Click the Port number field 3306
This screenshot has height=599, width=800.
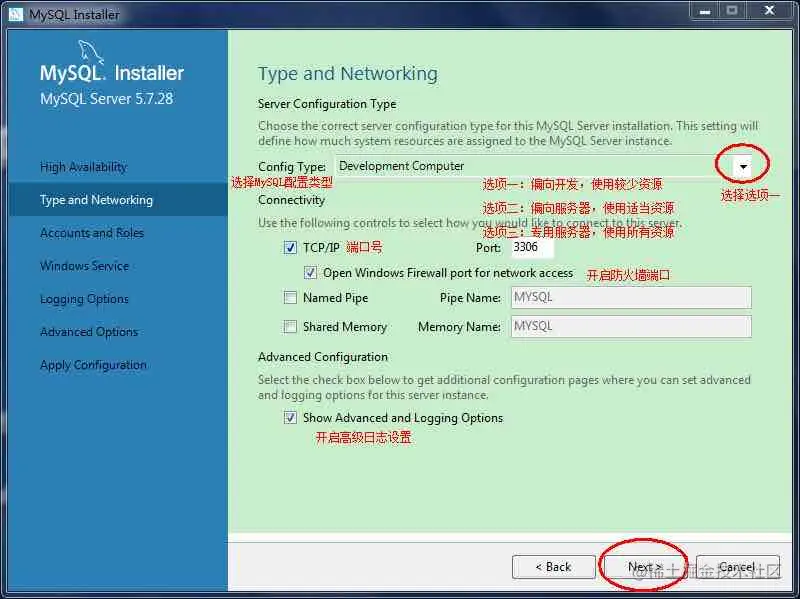tap(532, 247)
